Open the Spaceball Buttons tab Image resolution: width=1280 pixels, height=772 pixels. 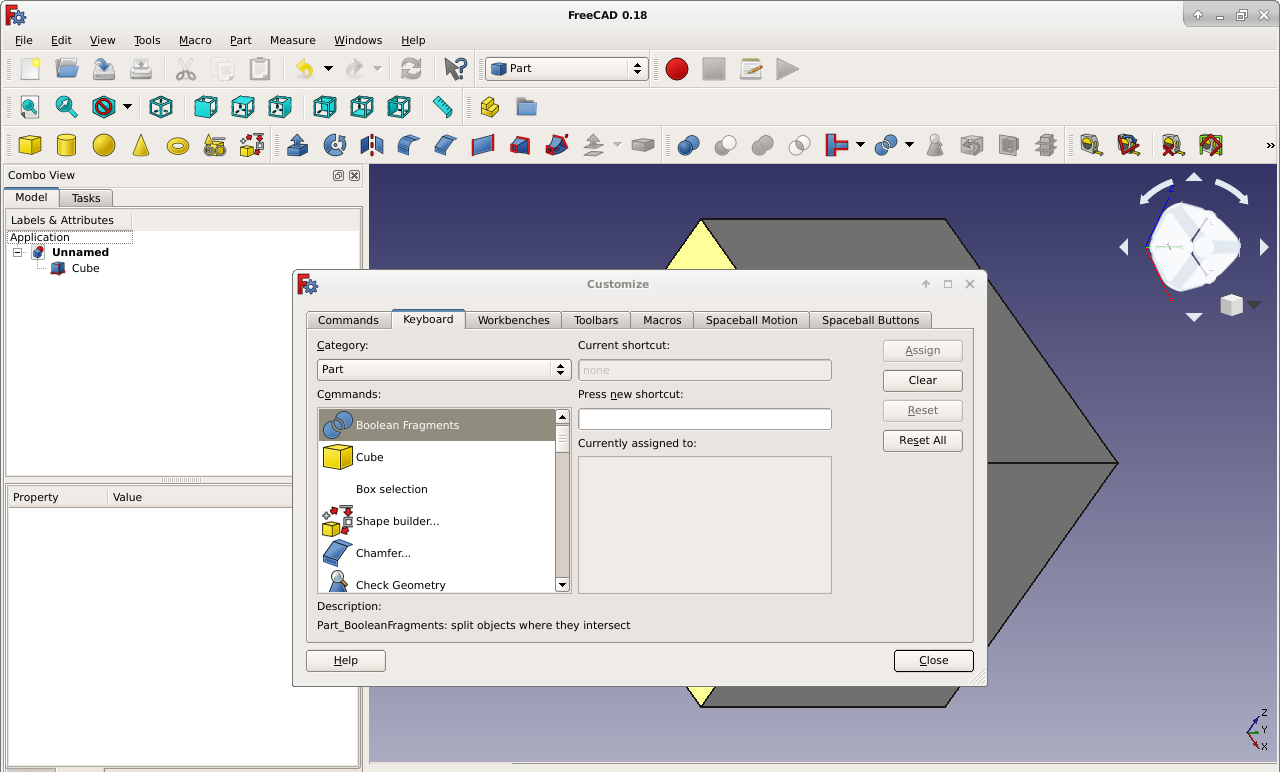870,320
